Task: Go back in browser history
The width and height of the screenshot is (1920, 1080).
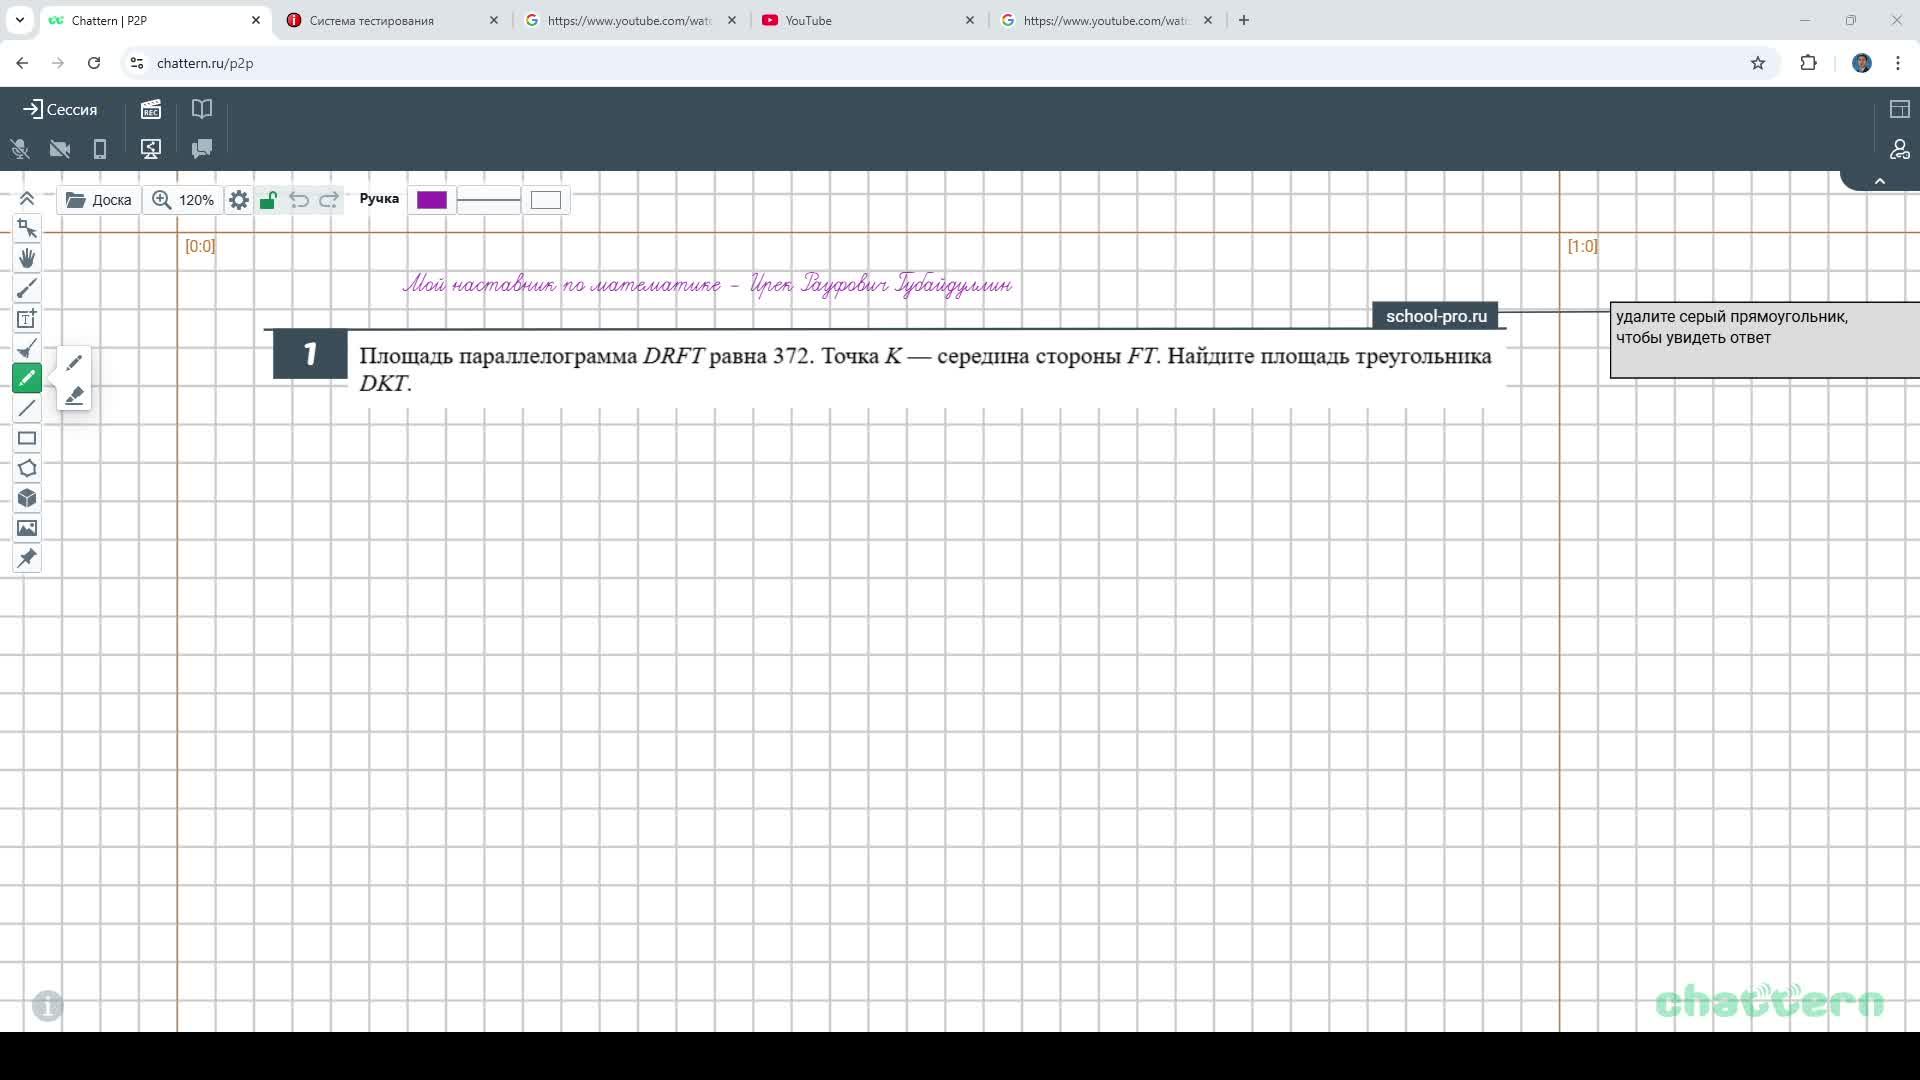Action: 22,63
